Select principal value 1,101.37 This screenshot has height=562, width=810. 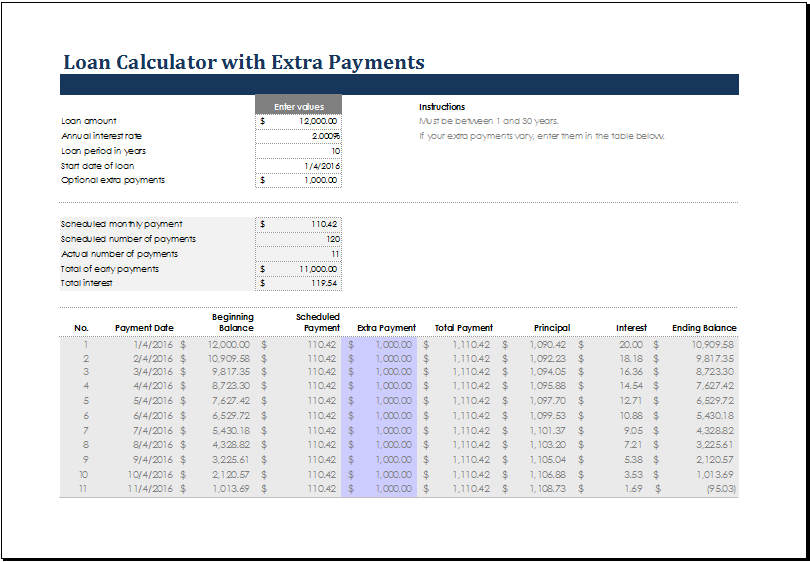(548, 431)
